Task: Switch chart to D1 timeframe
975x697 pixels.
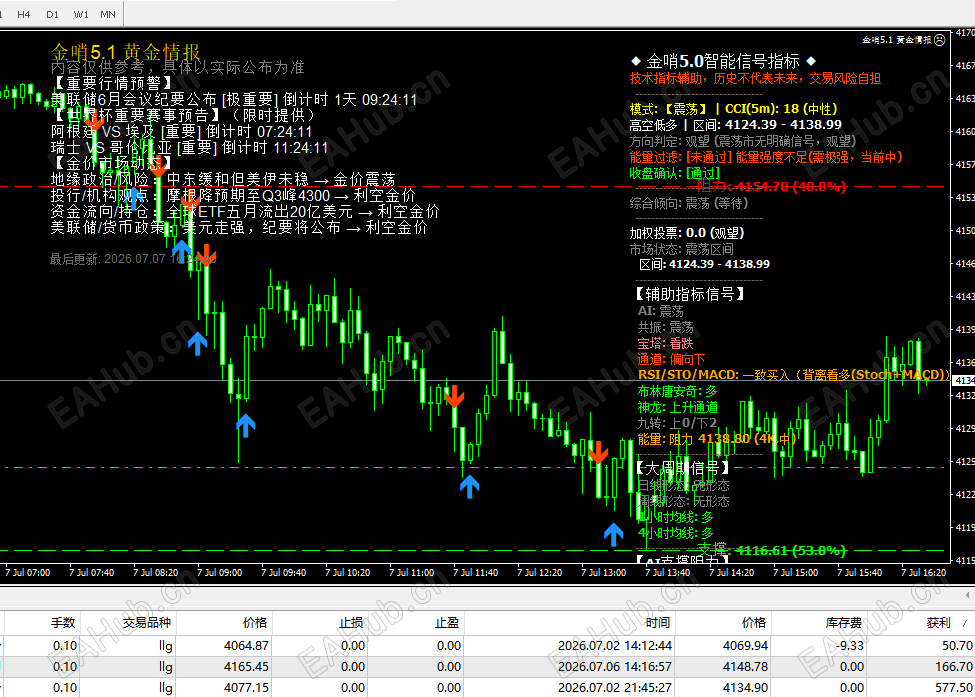Action: pos(52,14)
